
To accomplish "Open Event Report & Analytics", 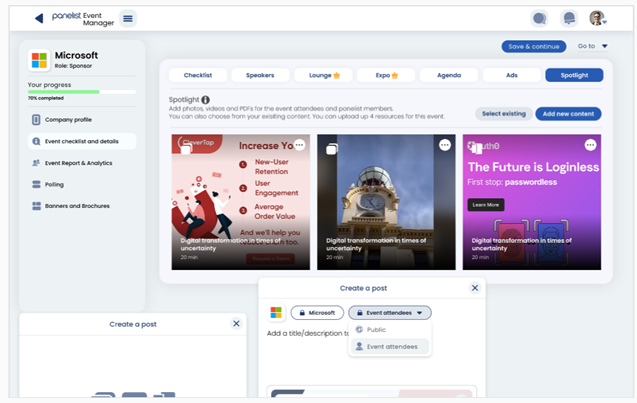I will (x=82, y=163).
